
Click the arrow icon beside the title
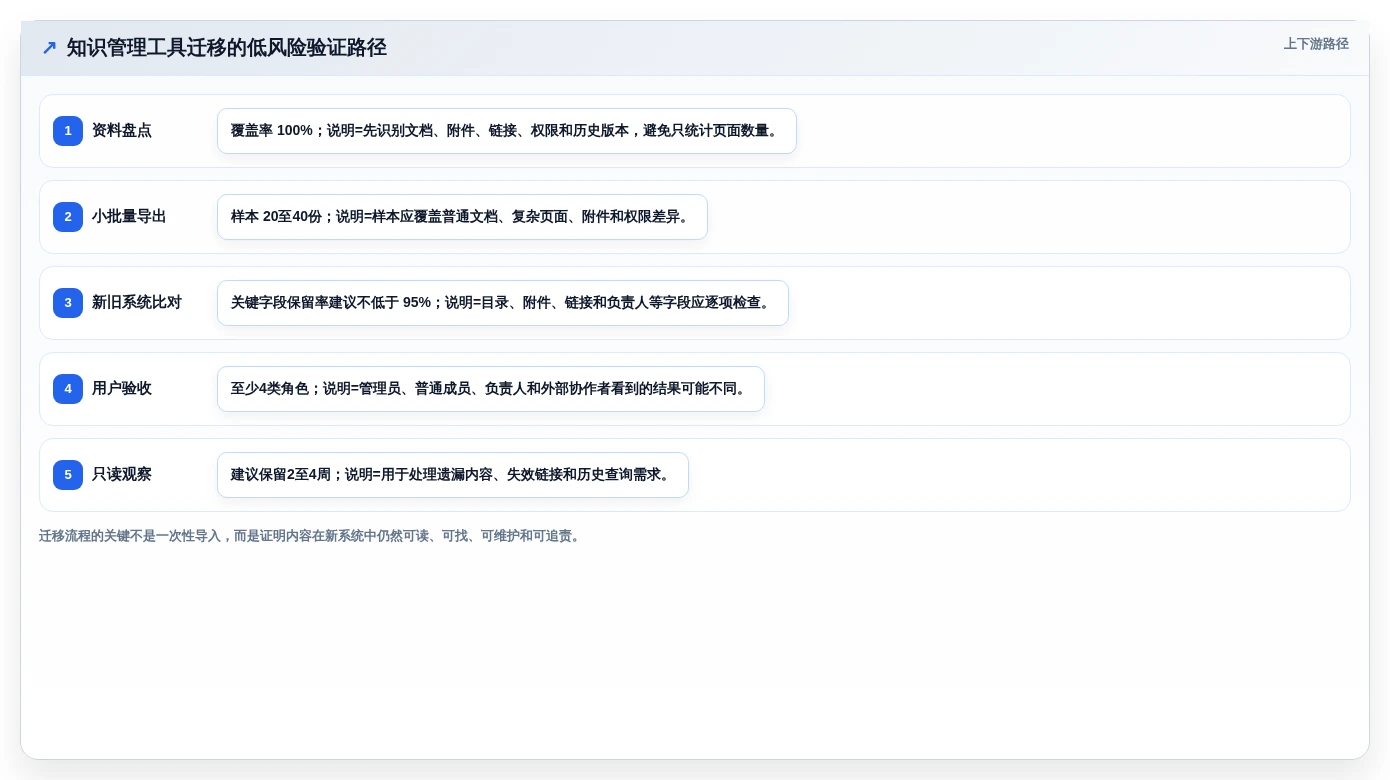pos(49,48)
